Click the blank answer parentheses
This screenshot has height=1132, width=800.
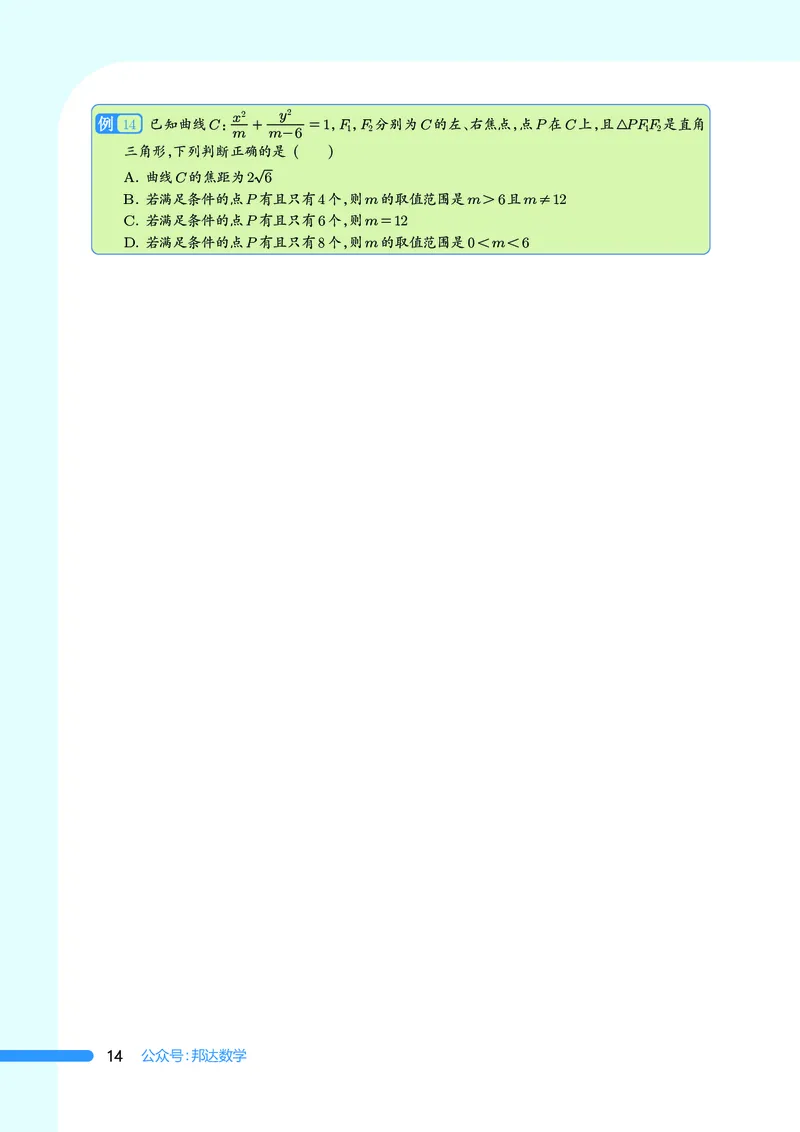(x=313, y=152)
